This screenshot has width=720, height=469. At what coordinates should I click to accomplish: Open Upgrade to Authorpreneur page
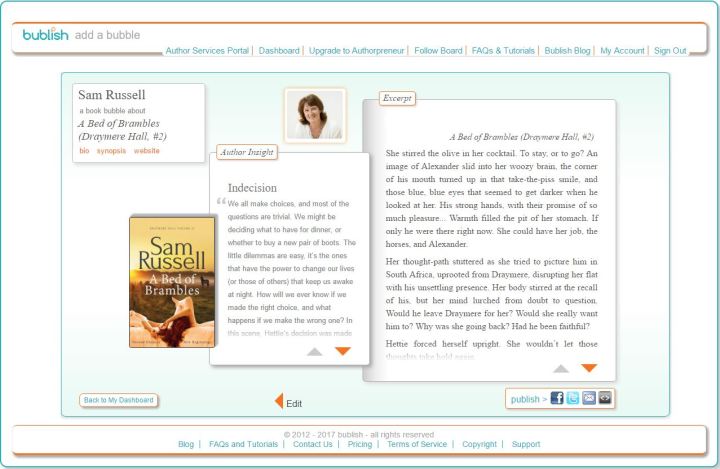coord(357,51)
